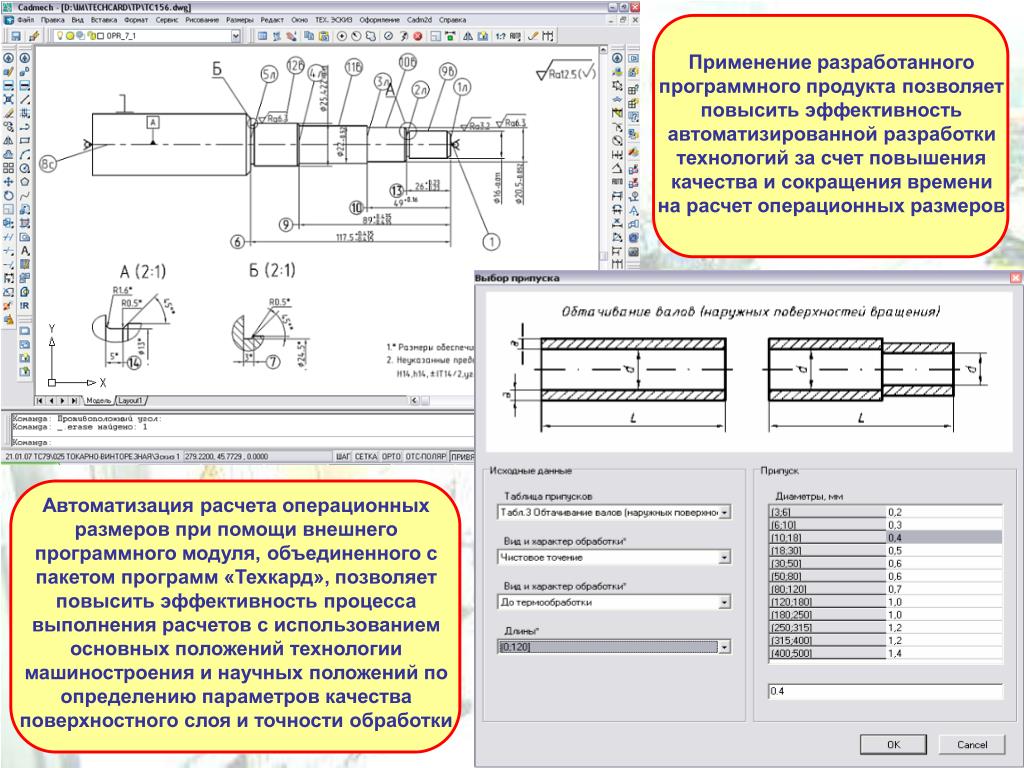Expand the Таблица припусков combo box
The image size is (1024, 768).
point(724,513)
